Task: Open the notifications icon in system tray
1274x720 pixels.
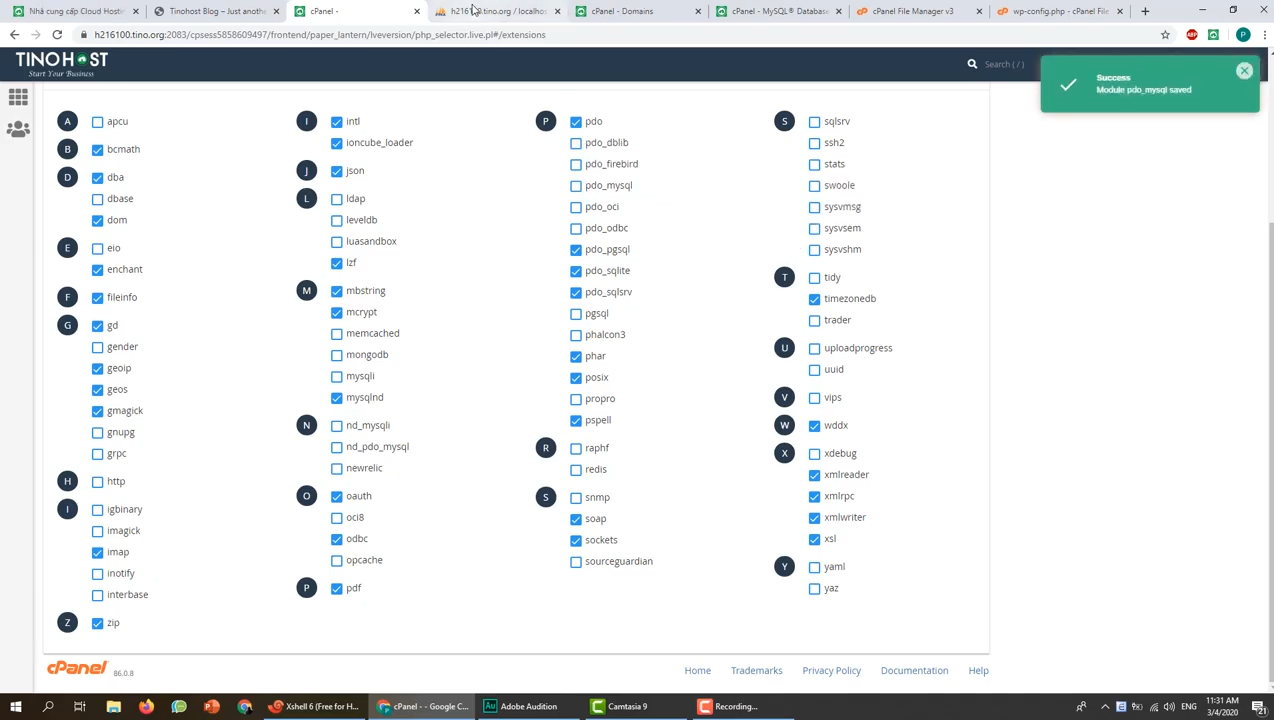Action: 1261,707
